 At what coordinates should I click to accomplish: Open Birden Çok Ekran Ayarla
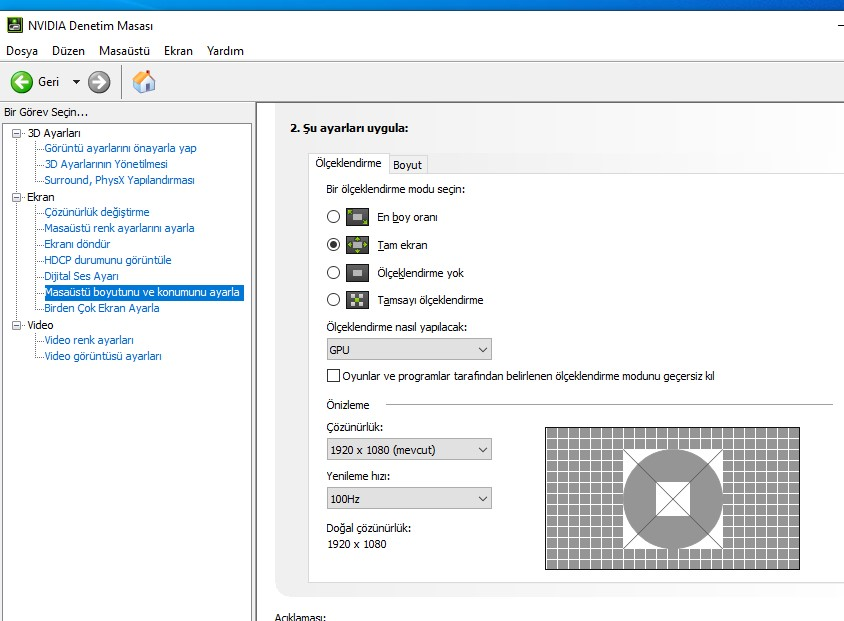point(102,308)
